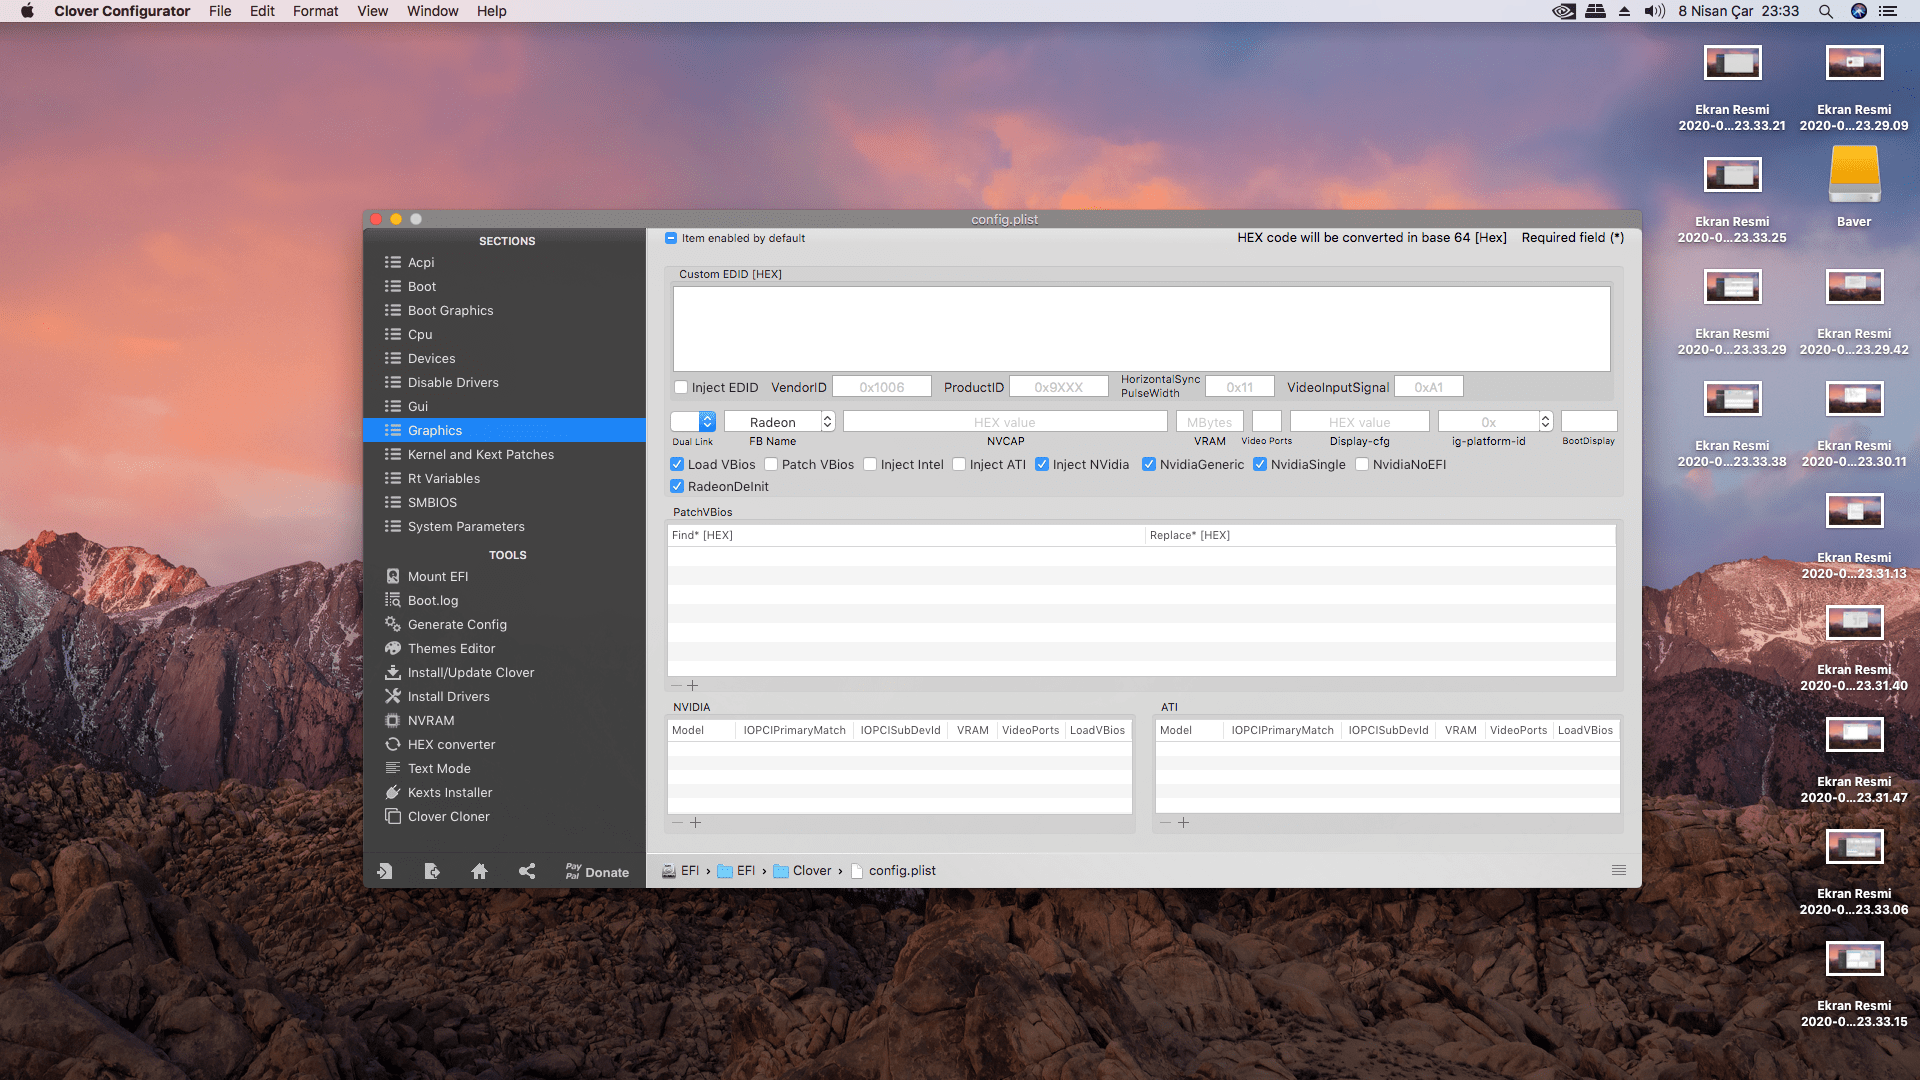This screenshot has height=1080, width=1920.
Task: Click the Mount EFI tool icon
Action: [x=393, y=576]
